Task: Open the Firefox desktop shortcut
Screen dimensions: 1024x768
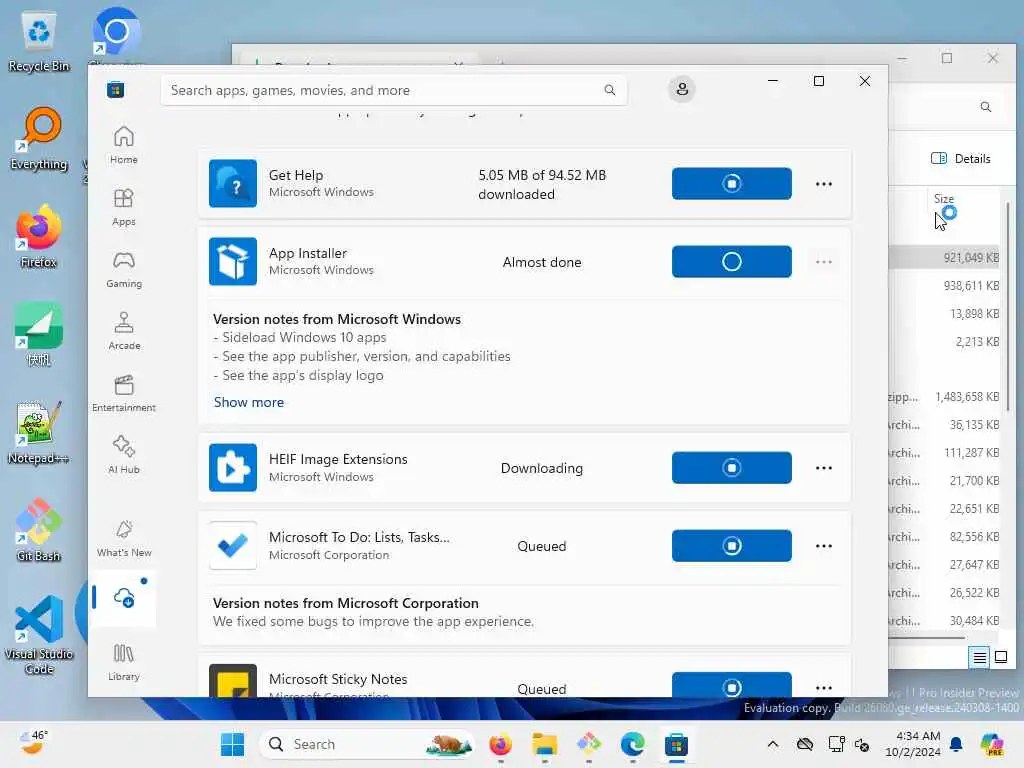Action: pos(39,237)
